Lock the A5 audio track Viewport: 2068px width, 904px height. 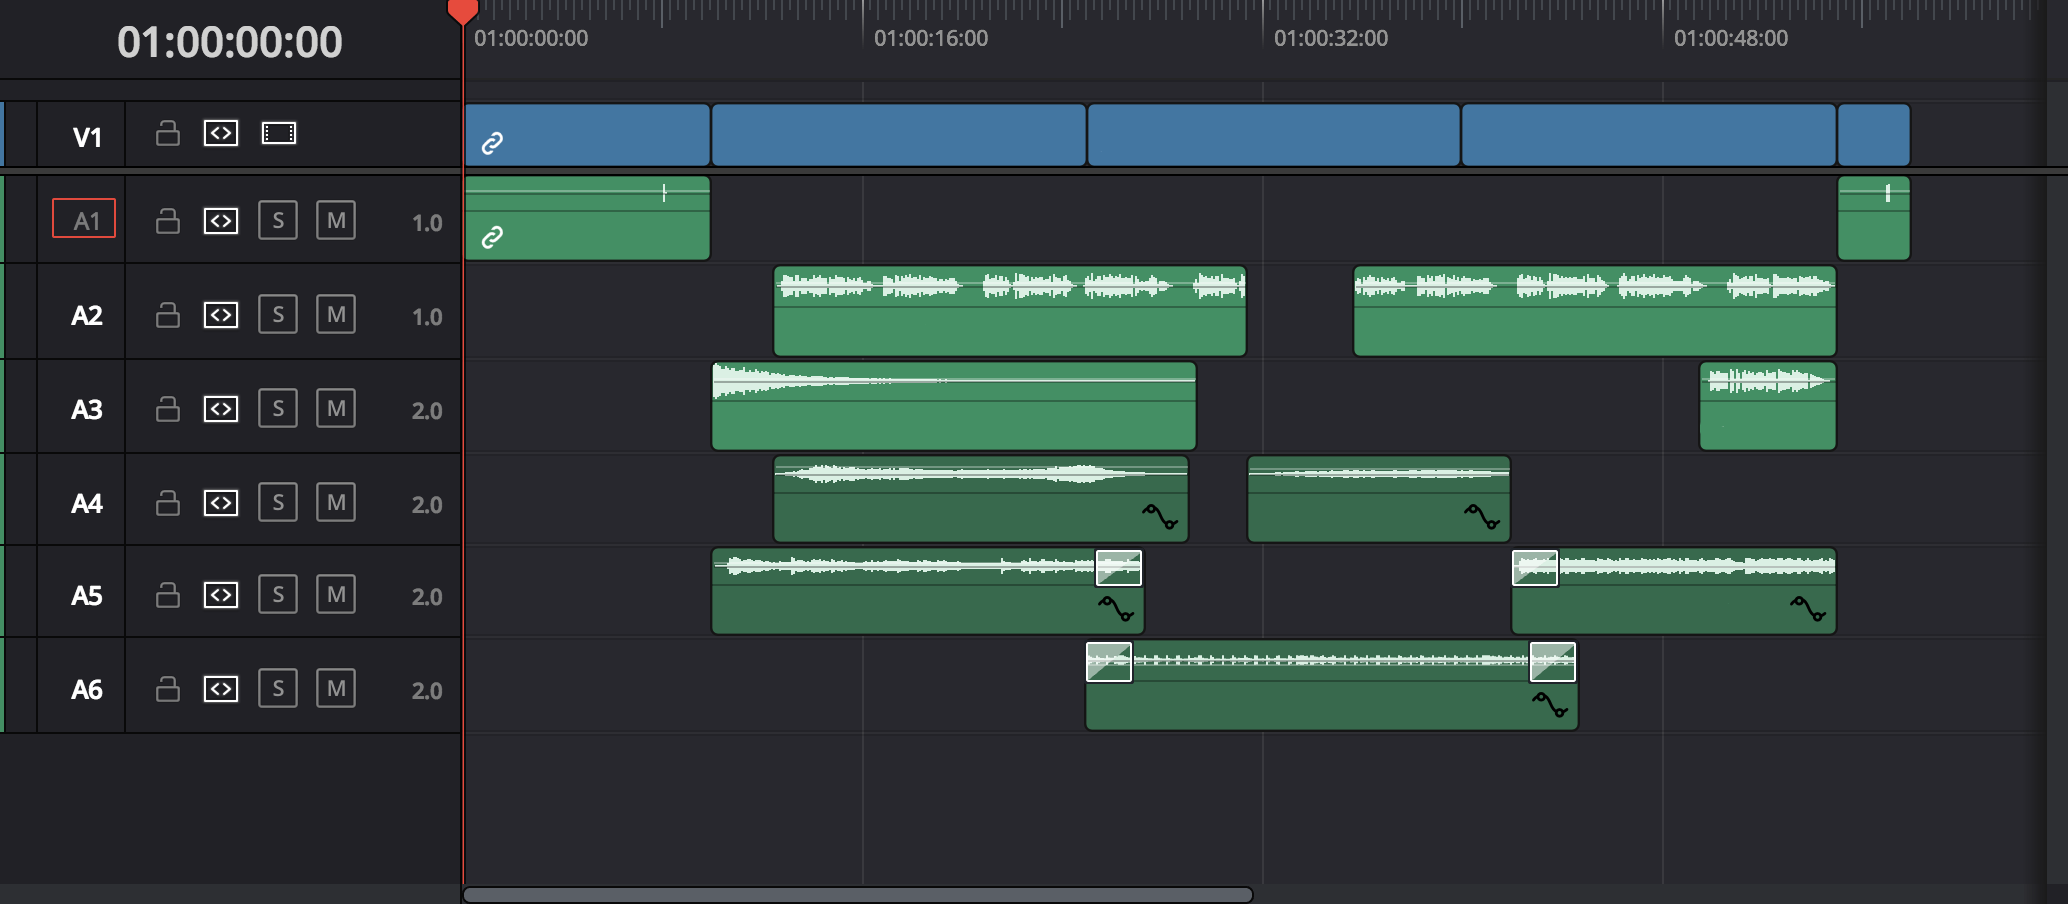[168, 595]
